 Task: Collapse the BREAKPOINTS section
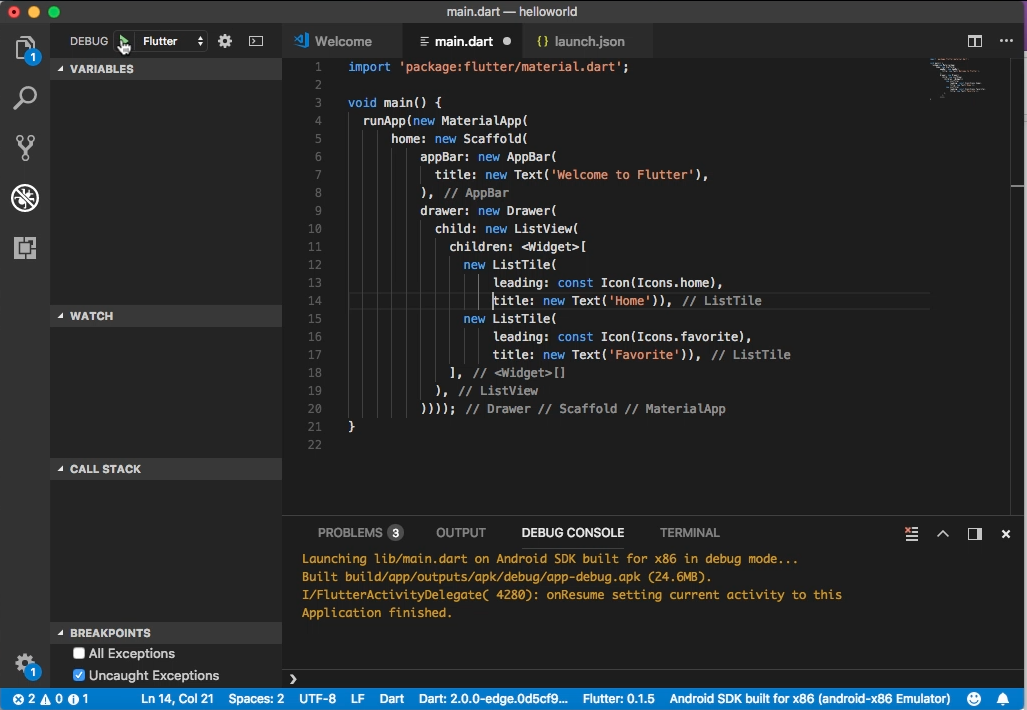166,633
